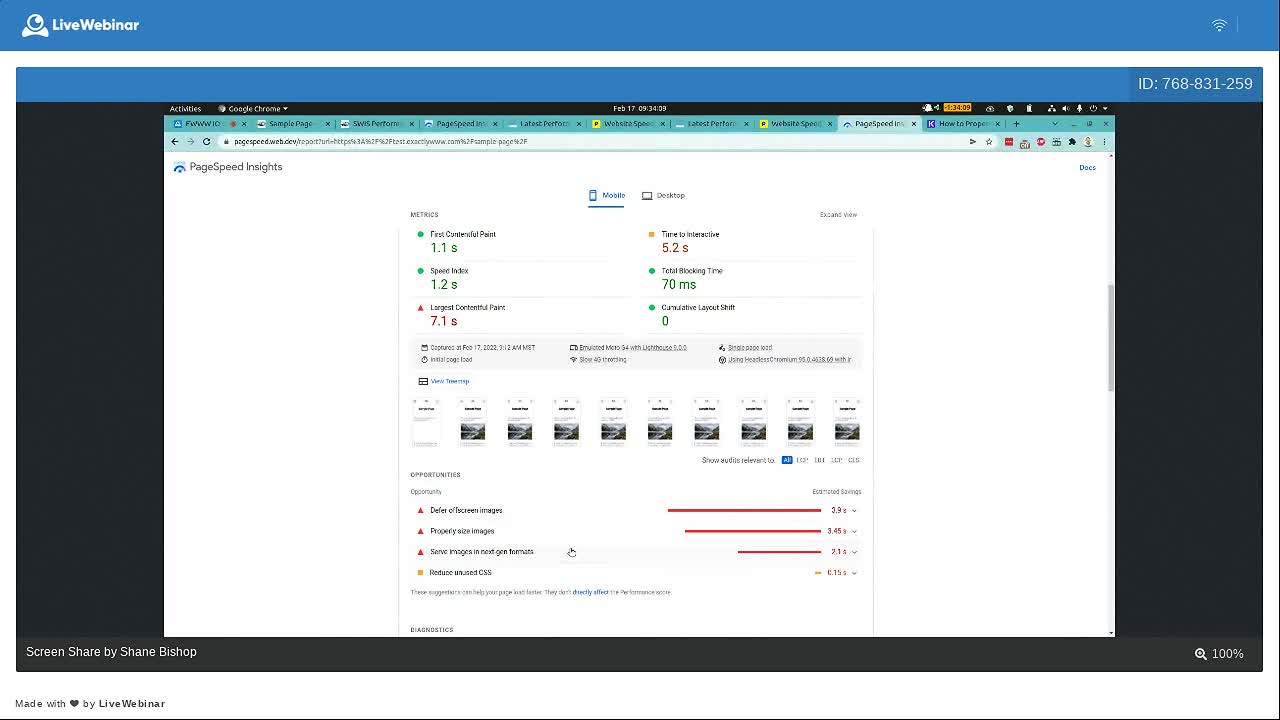This screenshot has width=1280, height=720.
Task: Click the Serve images next-gen savings bar
Action: (x=779, y=552)
